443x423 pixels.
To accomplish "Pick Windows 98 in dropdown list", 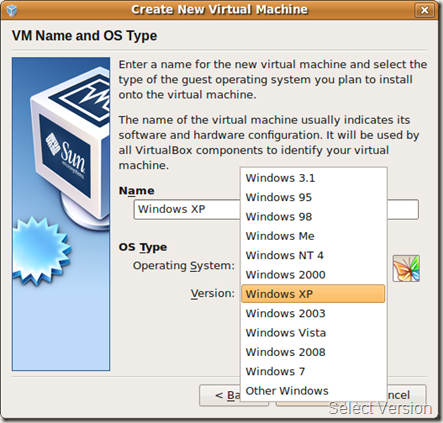I will [313, 217].
